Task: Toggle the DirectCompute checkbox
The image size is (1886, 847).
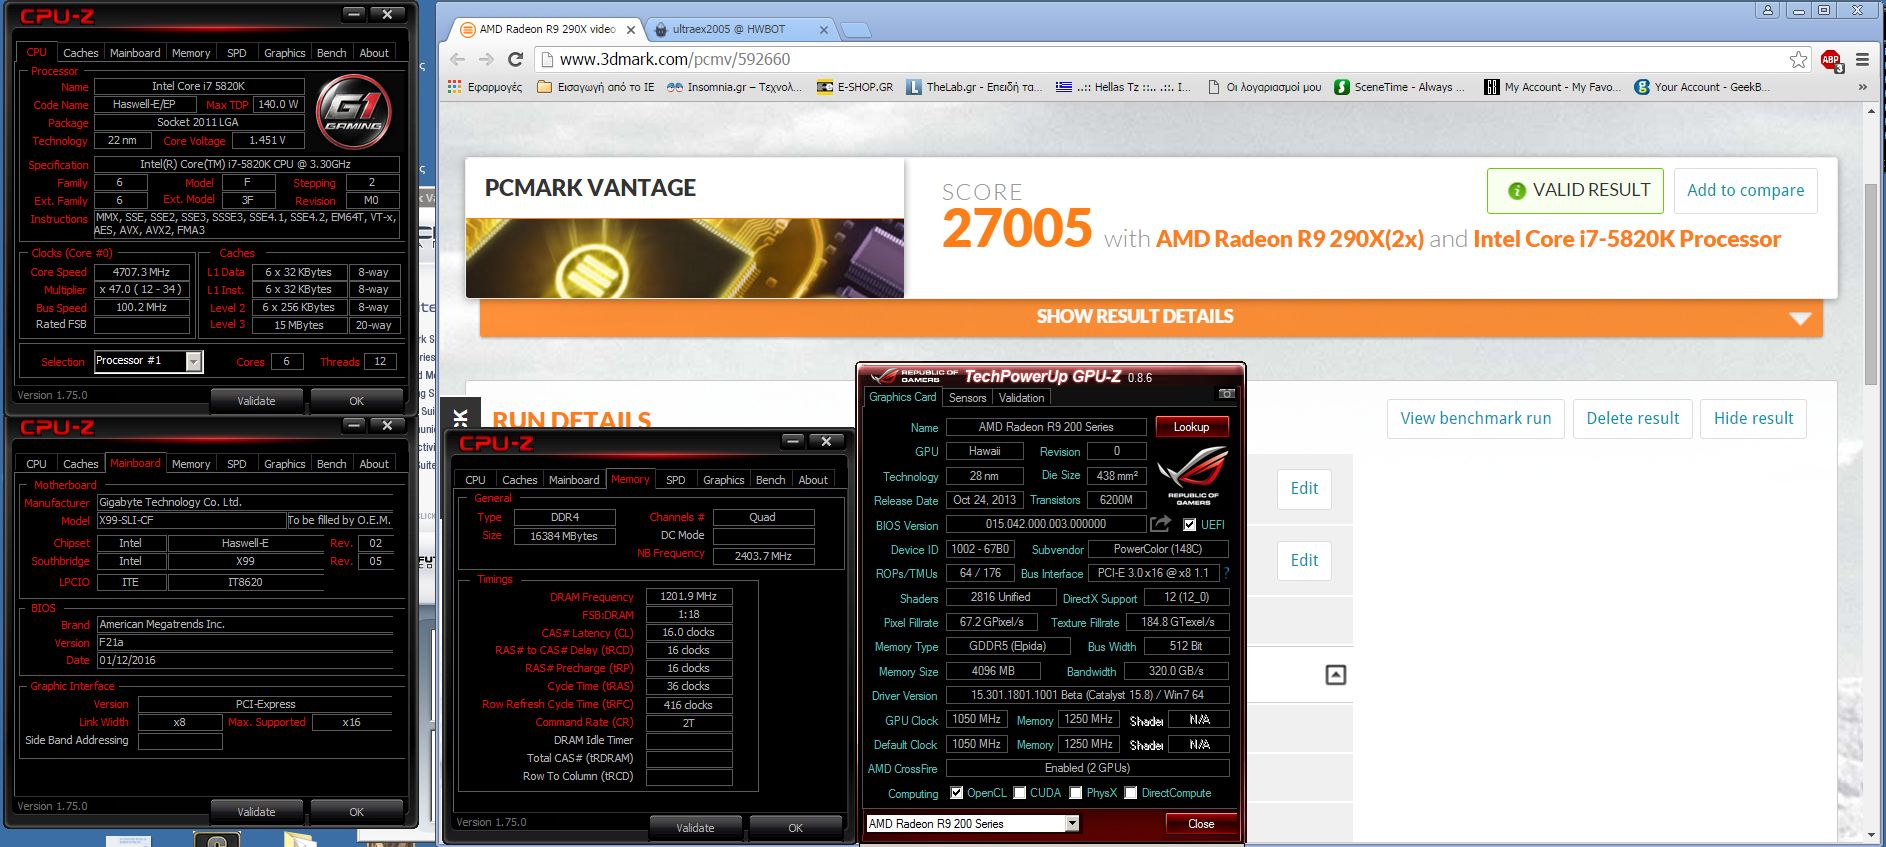Action: 1130,793
